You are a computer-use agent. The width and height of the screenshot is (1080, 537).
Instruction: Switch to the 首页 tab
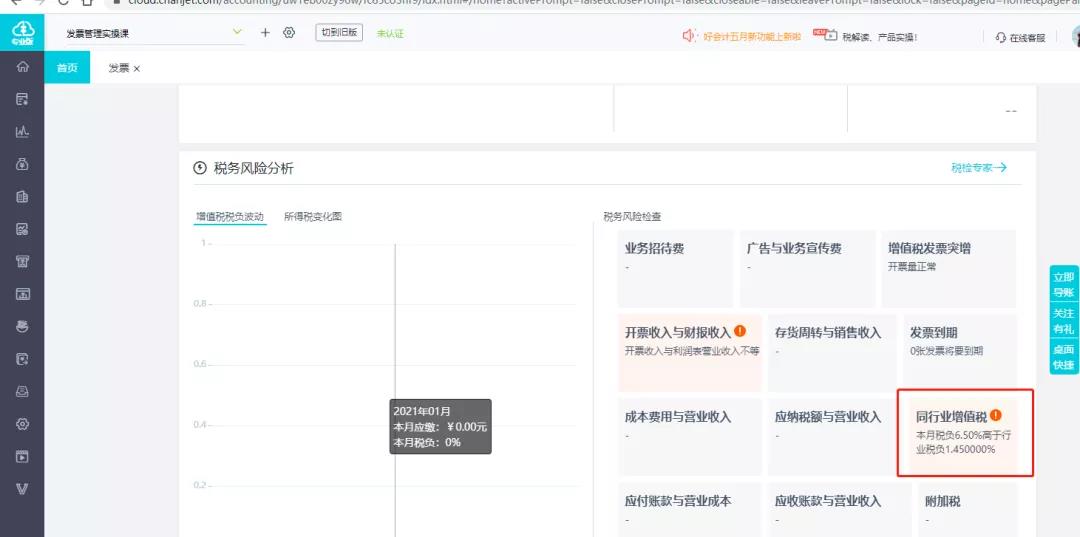point(67,68)
